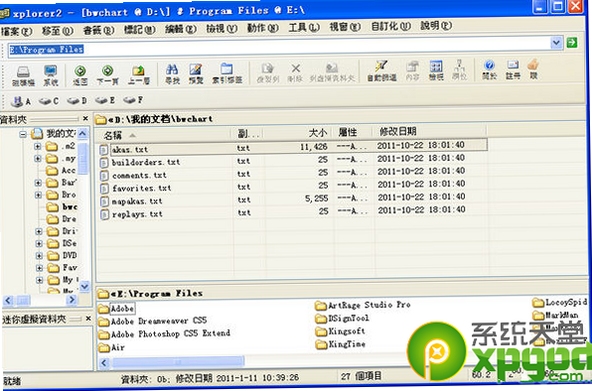Switch to drive D in drive bar
This screenshot has width=592, height=391.
(77, 101)
